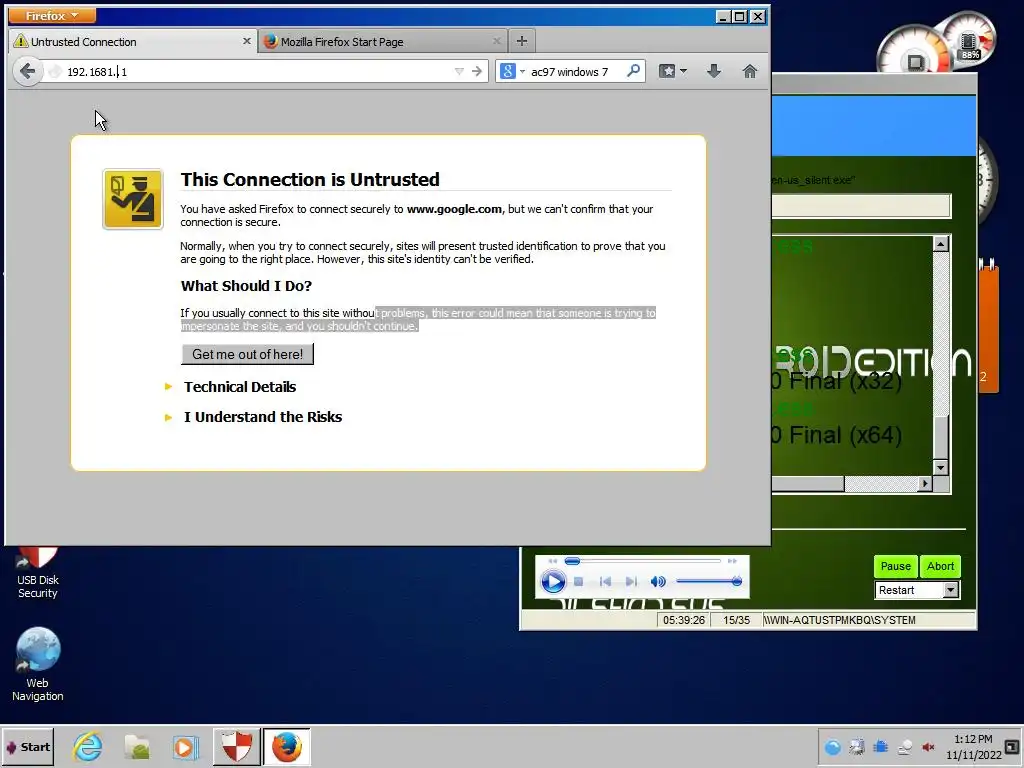Click the What Should I Do? heading

tap(246, 285)
